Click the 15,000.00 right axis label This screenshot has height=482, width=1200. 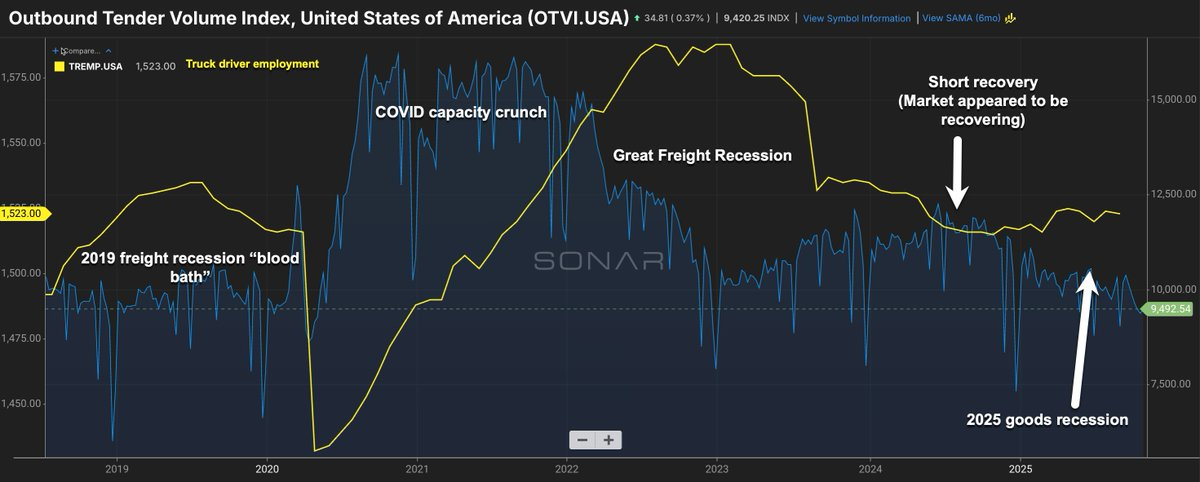1170,99
